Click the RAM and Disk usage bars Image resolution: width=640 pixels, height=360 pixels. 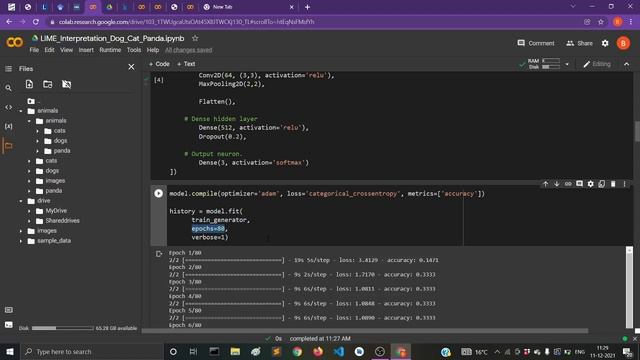click(x=545, y=64)
